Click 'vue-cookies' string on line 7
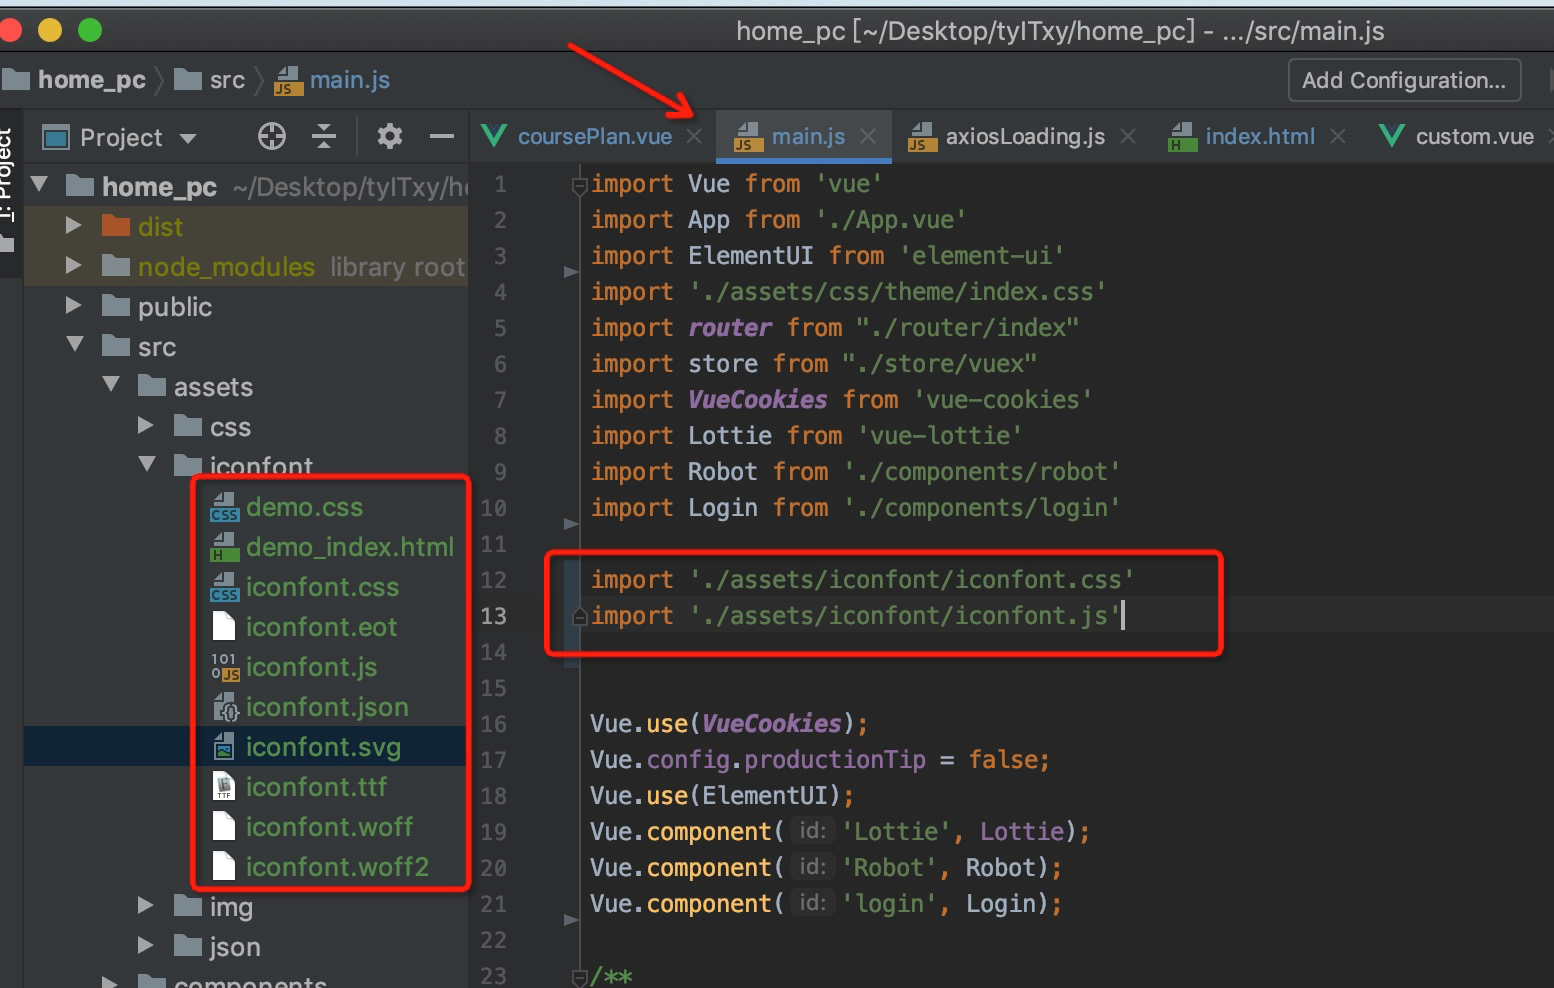 click(1003, 400)
